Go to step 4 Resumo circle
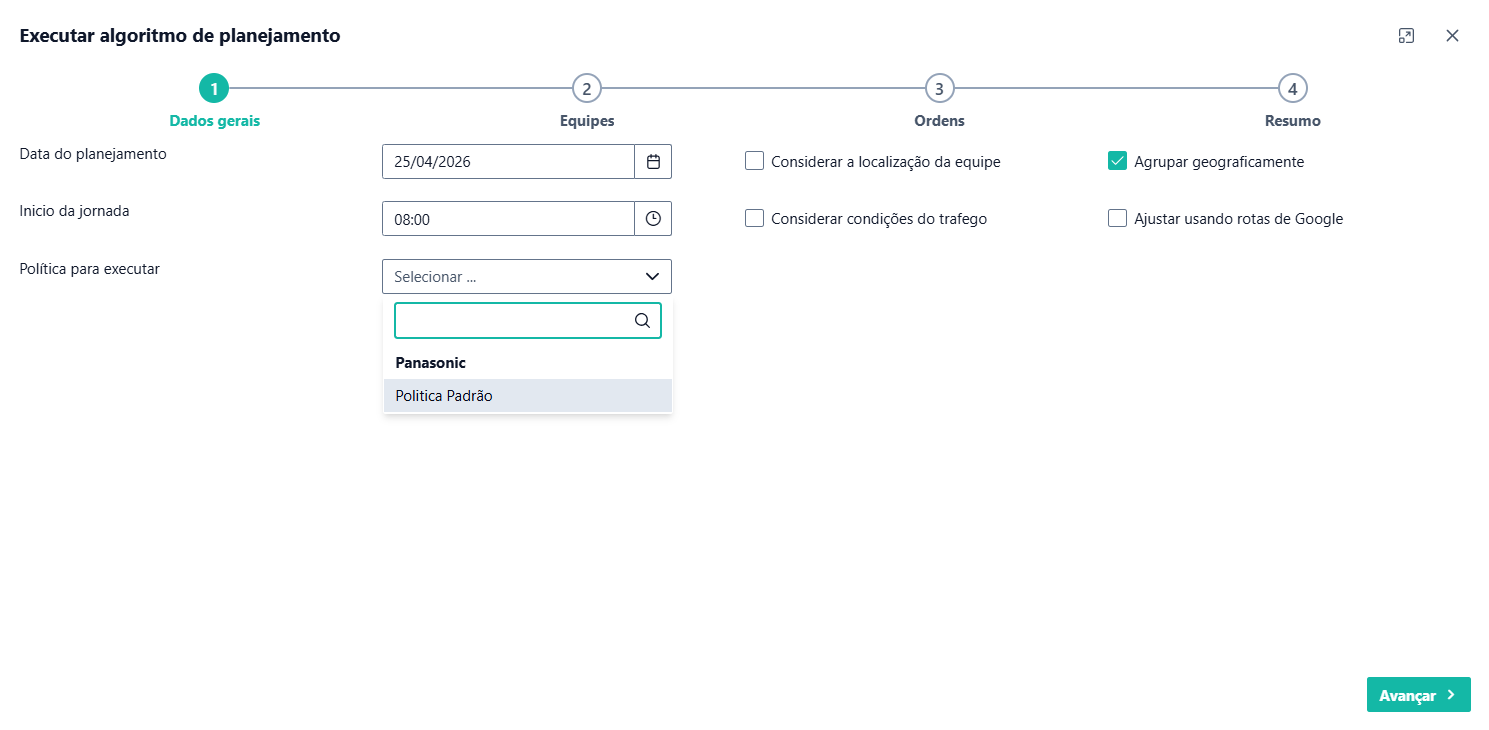The width and height of the screenshot is (1489, 730). click(x=1293, y=89)
